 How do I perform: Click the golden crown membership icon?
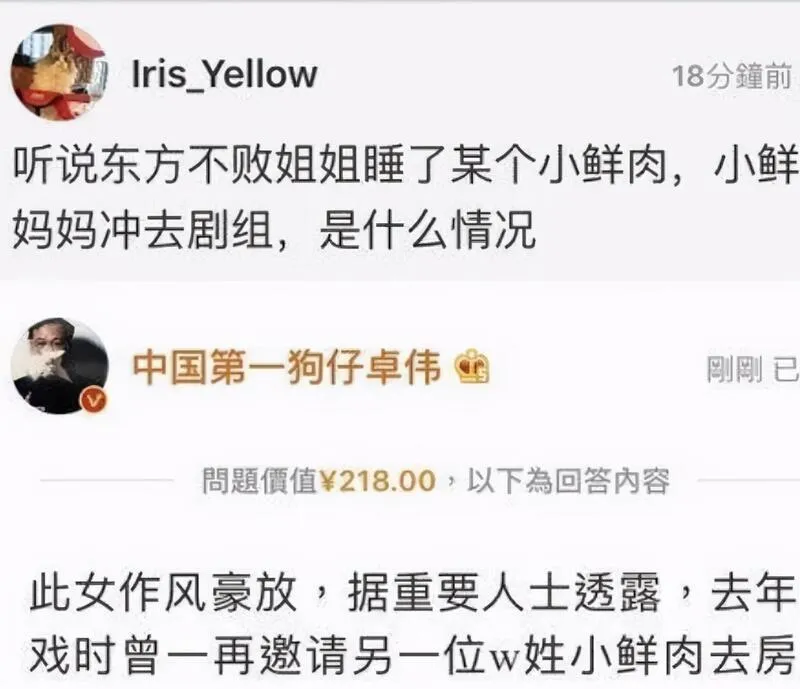point(472,366)
